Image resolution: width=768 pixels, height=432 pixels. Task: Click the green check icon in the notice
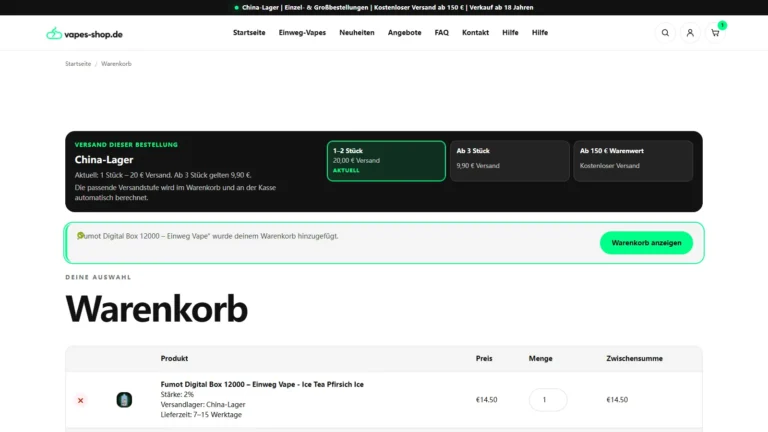click(x=80, y=236)
